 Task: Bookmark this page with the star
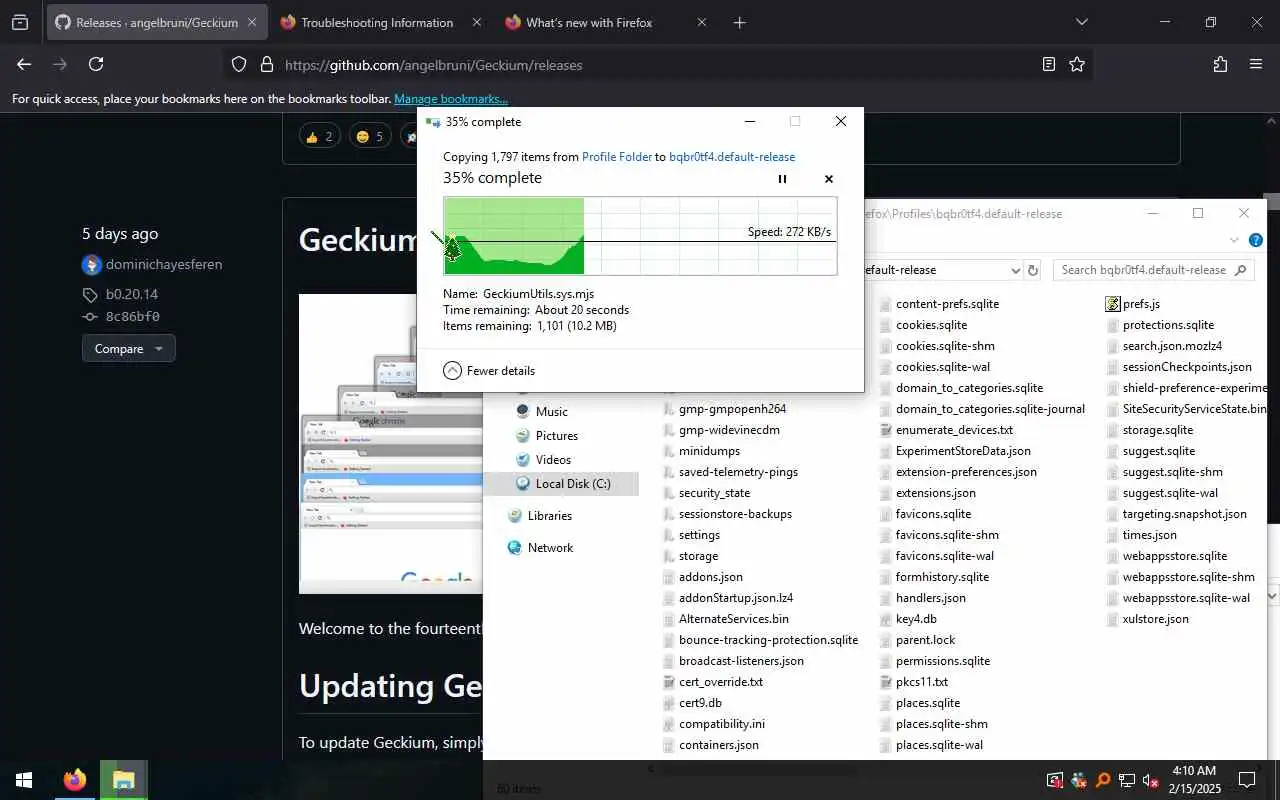pos(1077,64)
